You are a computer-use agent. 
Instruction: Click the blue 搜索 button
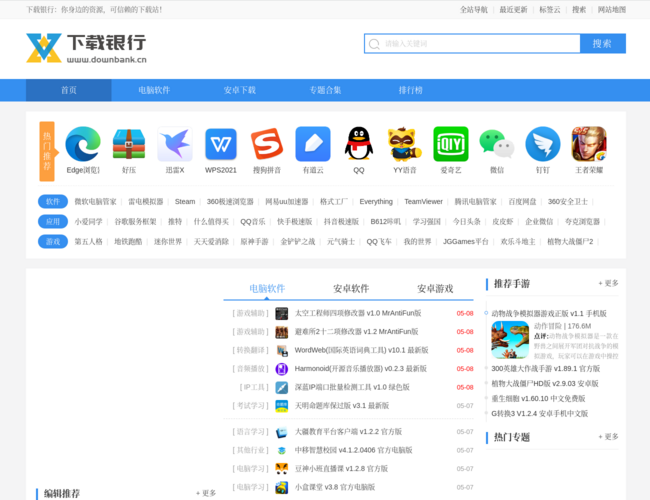602,44
